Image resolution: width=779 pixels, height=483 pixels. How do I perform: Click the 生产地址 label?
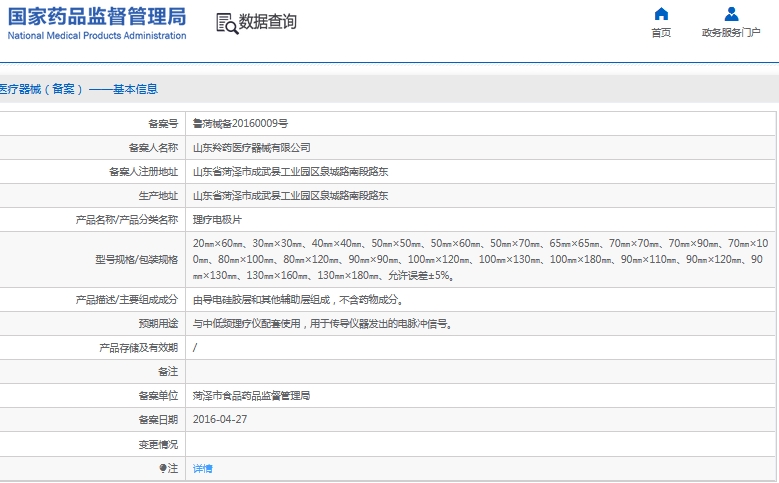point(158,196)
